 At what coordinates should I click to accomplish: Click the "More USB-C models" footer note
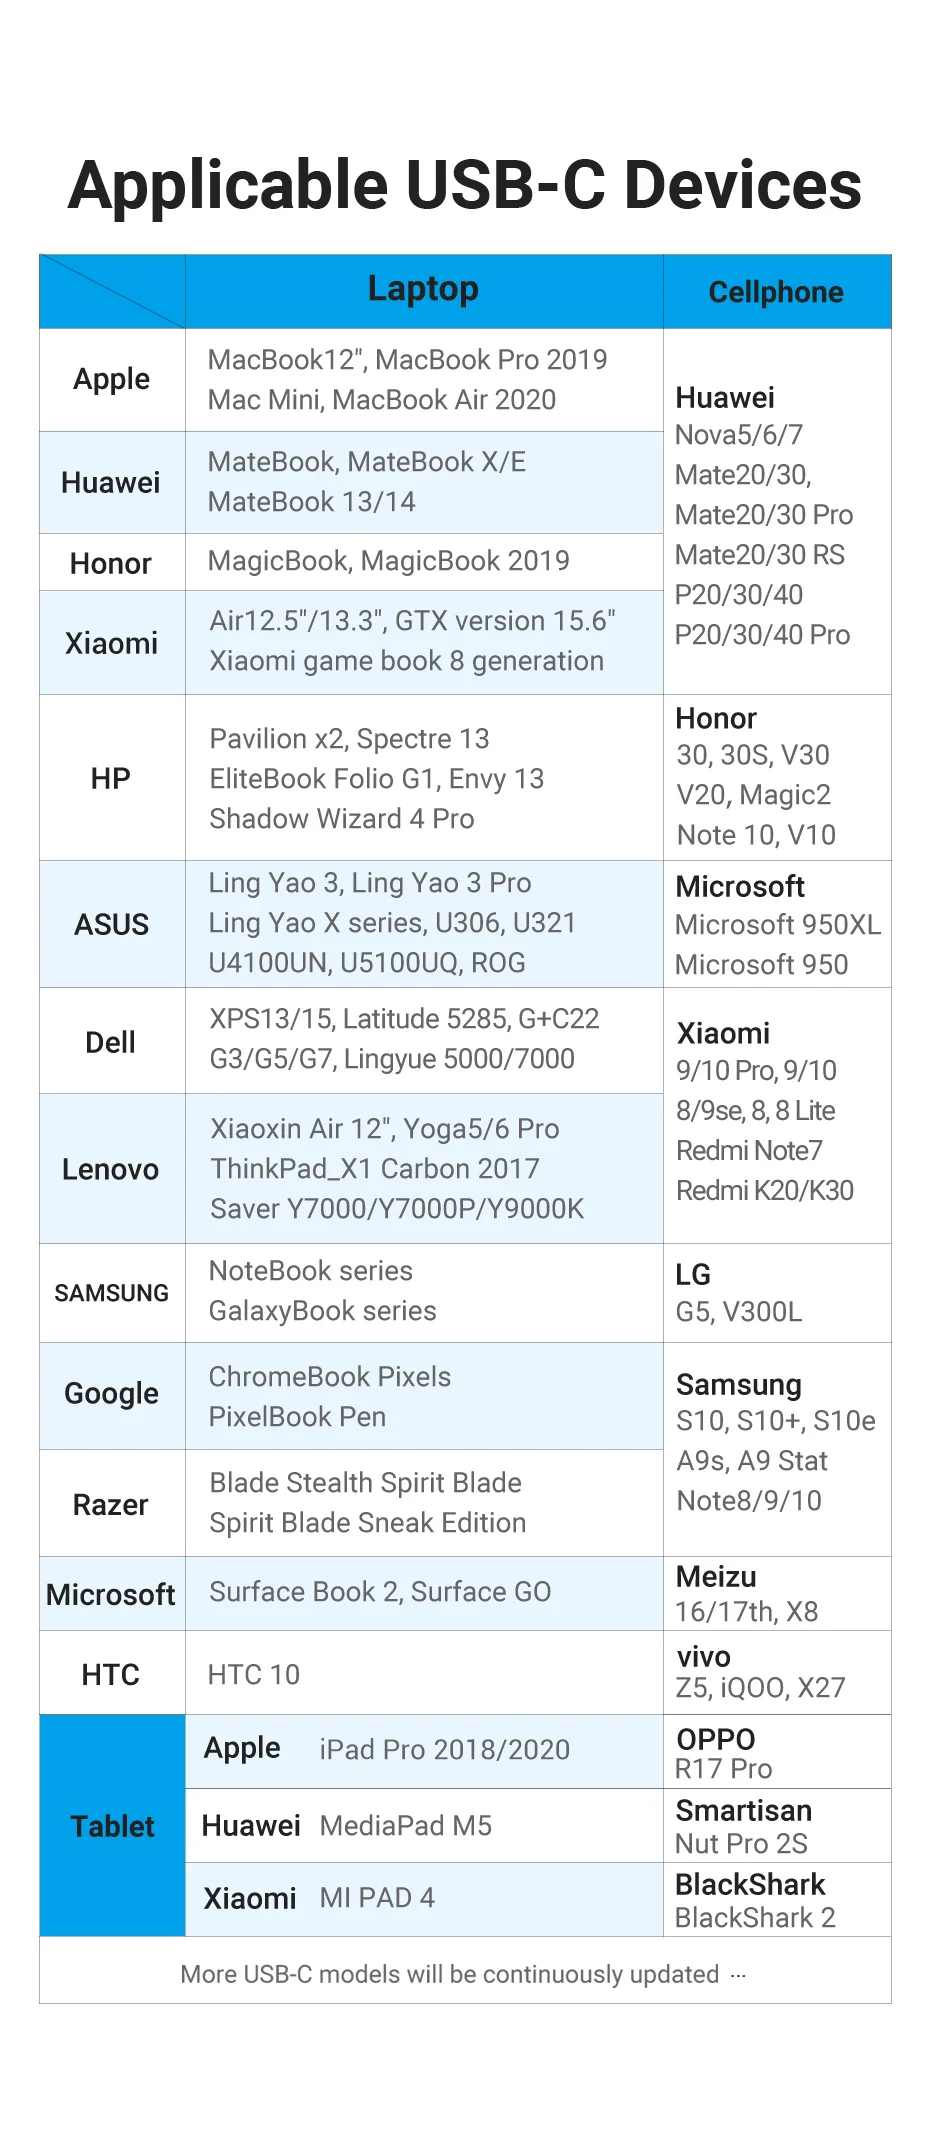[450, 1974]
